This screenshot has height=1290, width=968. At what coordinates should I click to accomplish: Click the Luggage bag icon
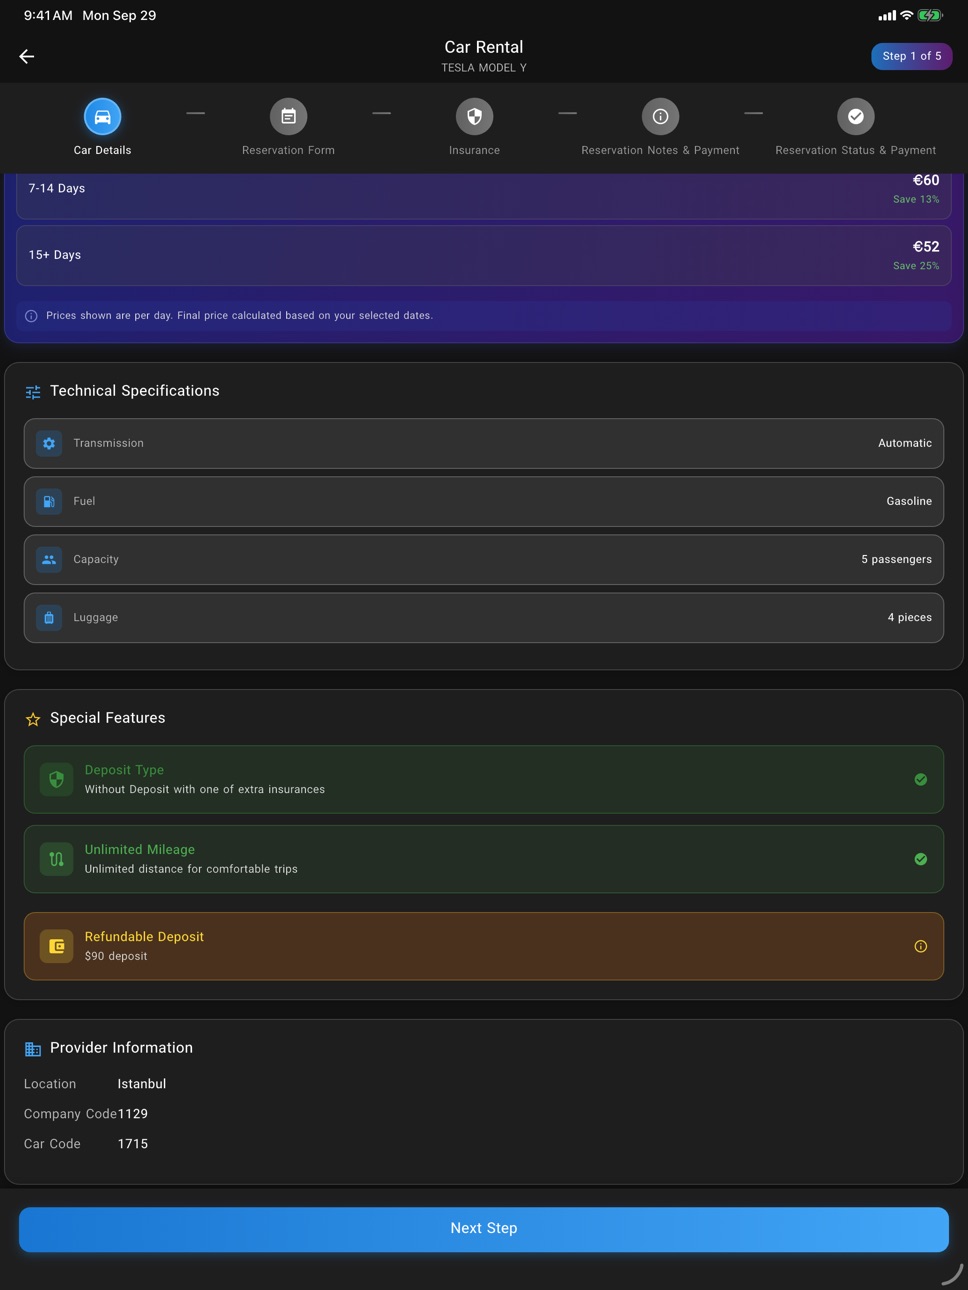49,618
